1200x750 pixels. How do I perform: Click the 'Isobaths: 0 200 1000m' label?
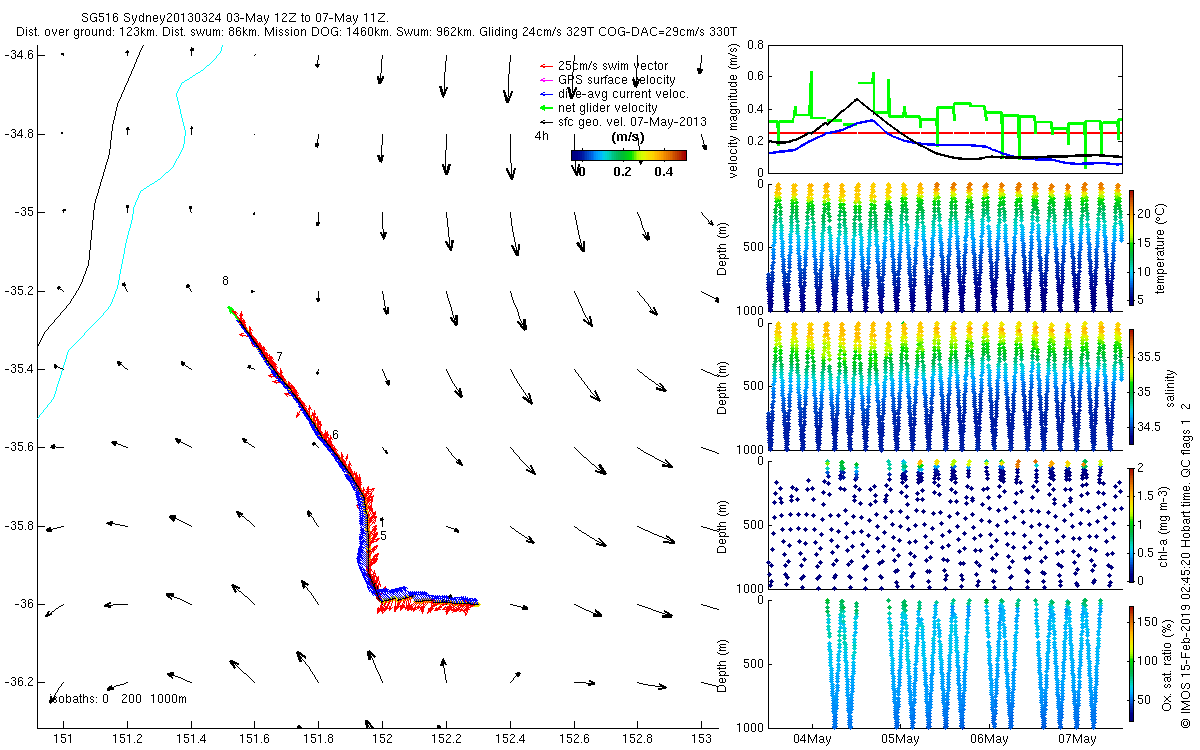pyautogui.click(x=117, y=698)
